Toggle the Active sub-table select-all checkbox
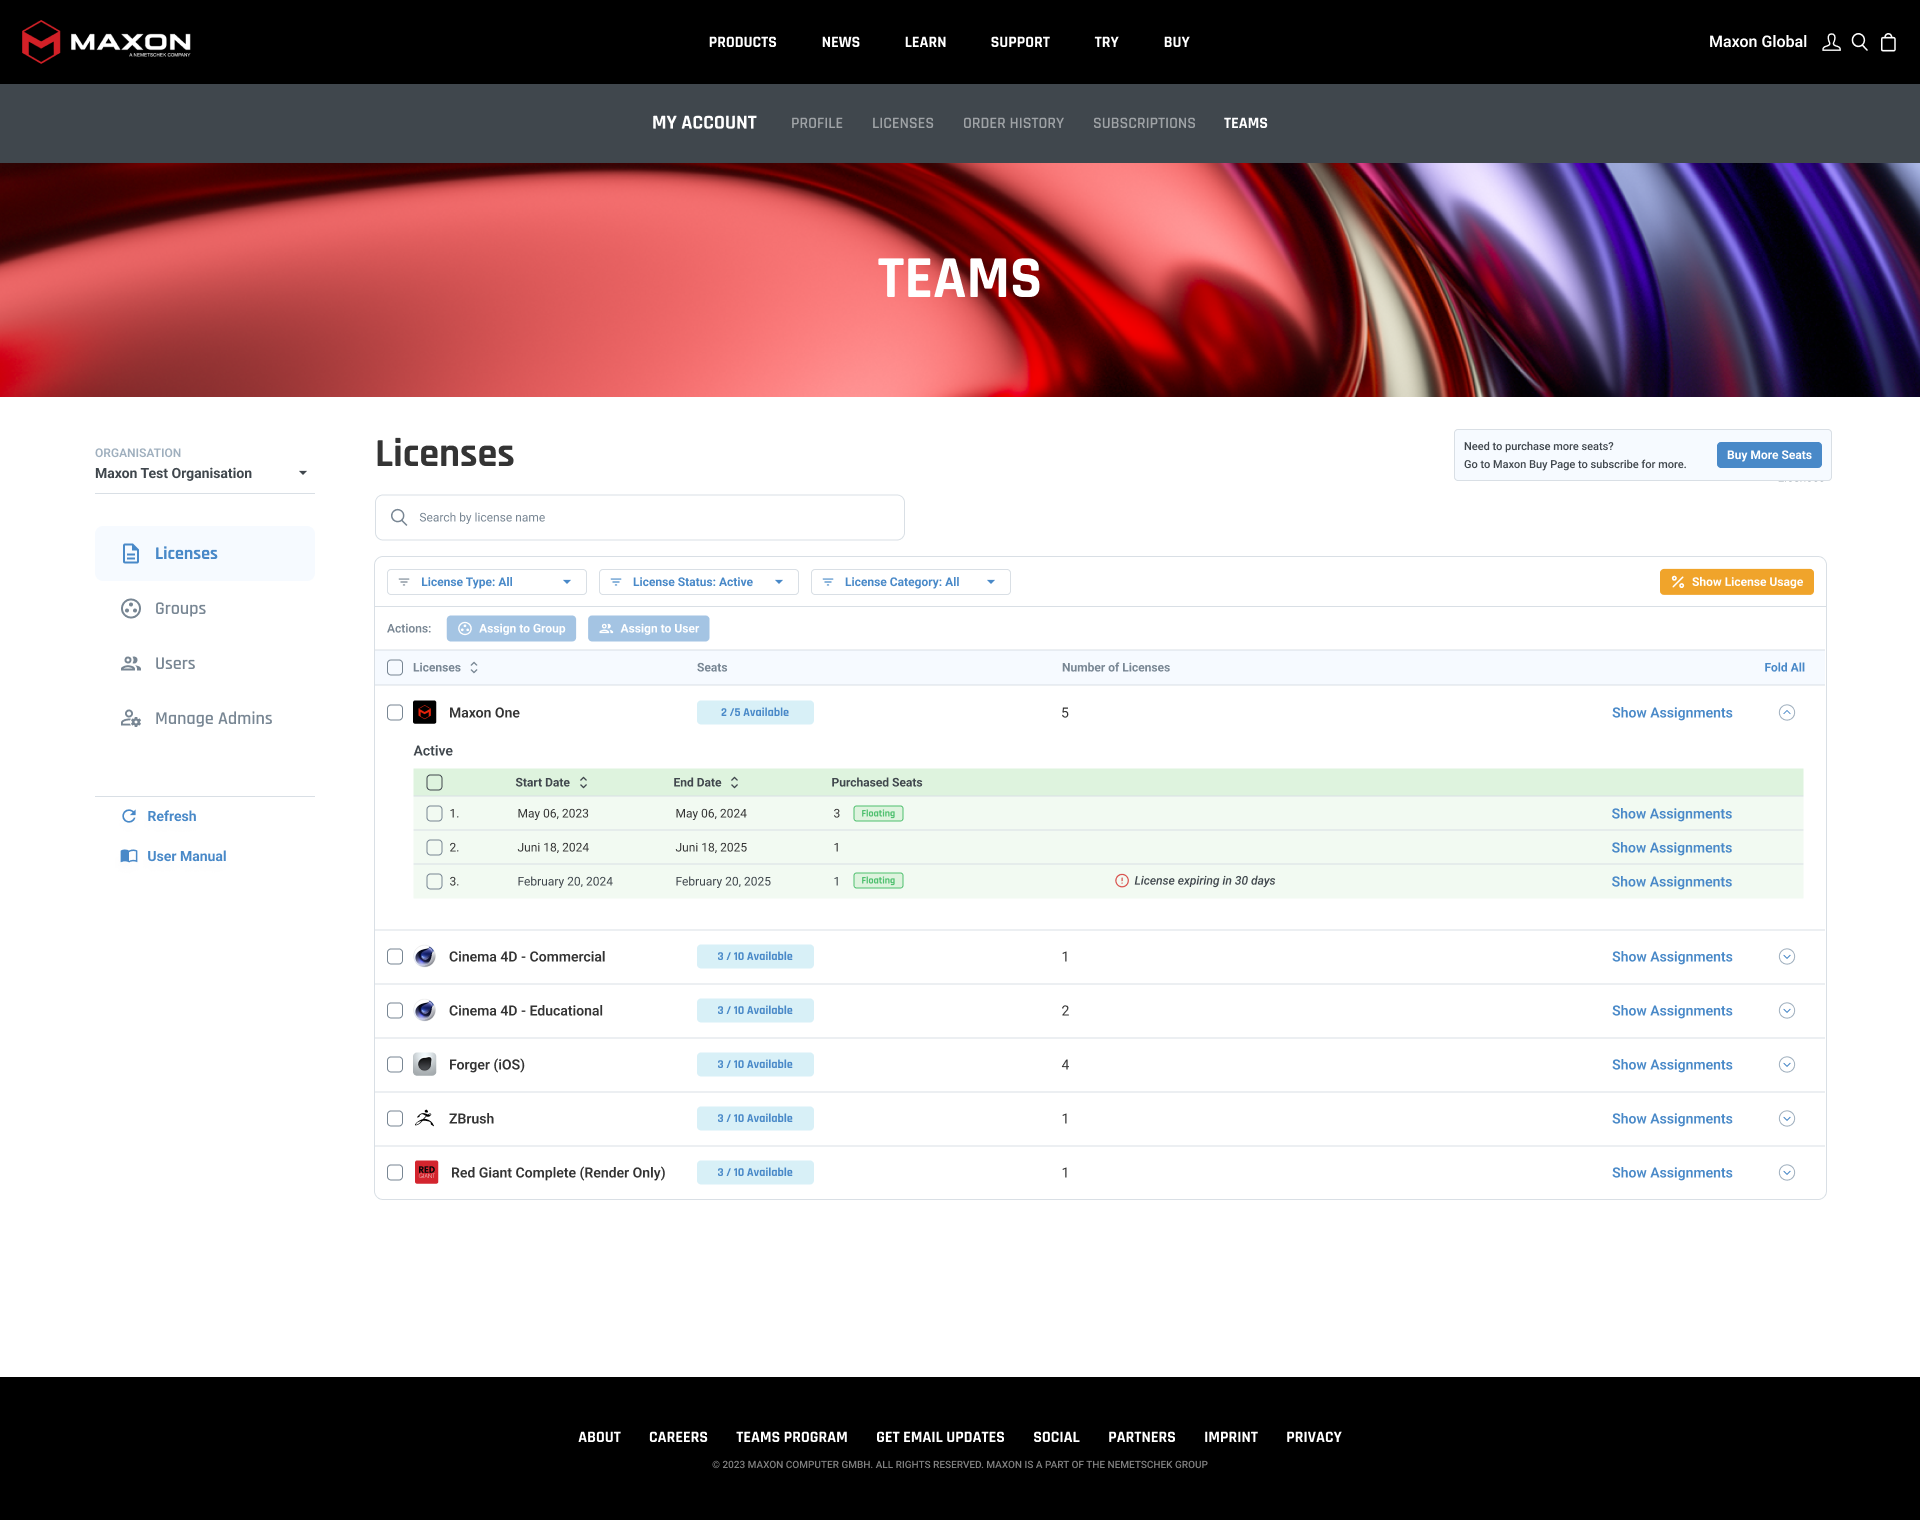The width and height of the screenshot is (1920, 1520). point(434,782)
